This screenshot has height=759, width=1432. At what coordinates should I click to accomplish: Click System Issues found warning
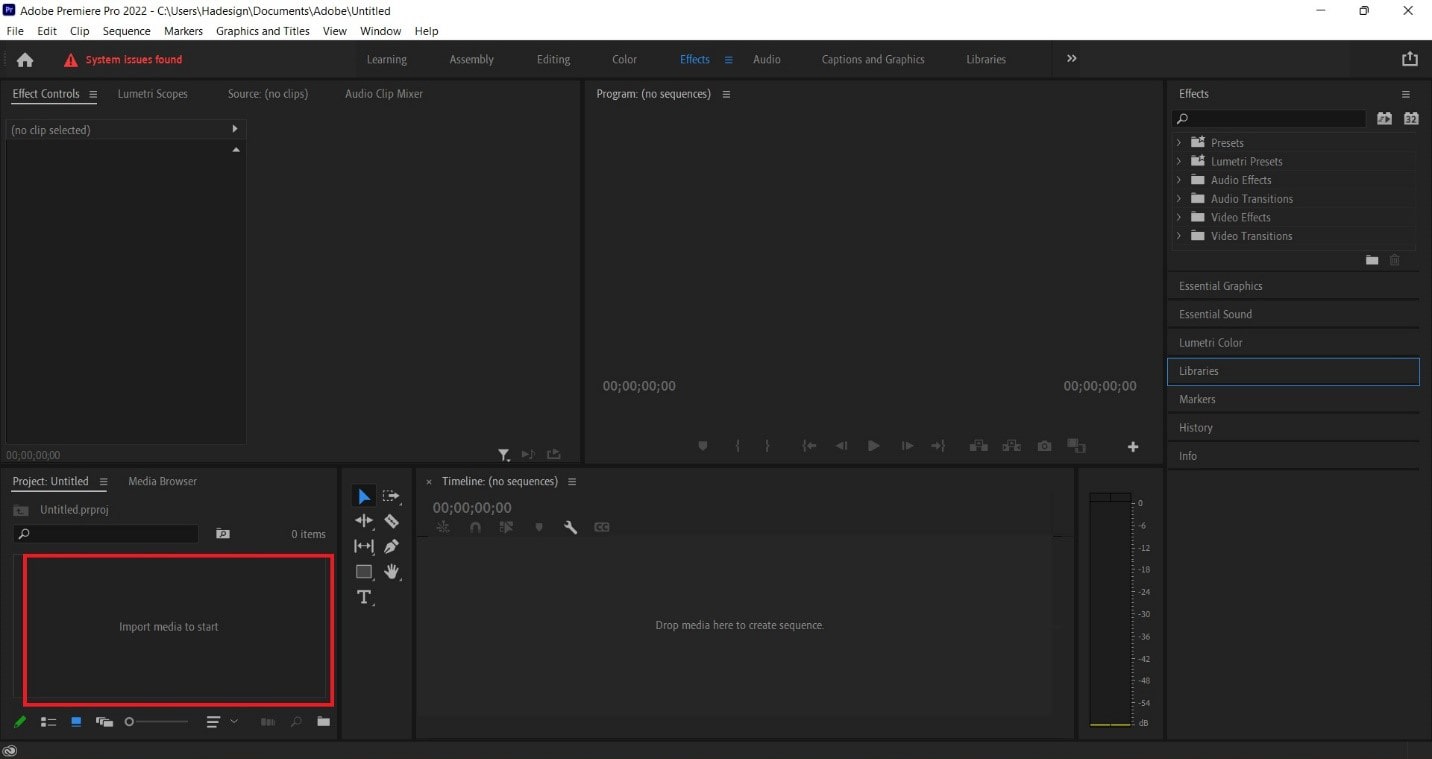pos(123,60)
